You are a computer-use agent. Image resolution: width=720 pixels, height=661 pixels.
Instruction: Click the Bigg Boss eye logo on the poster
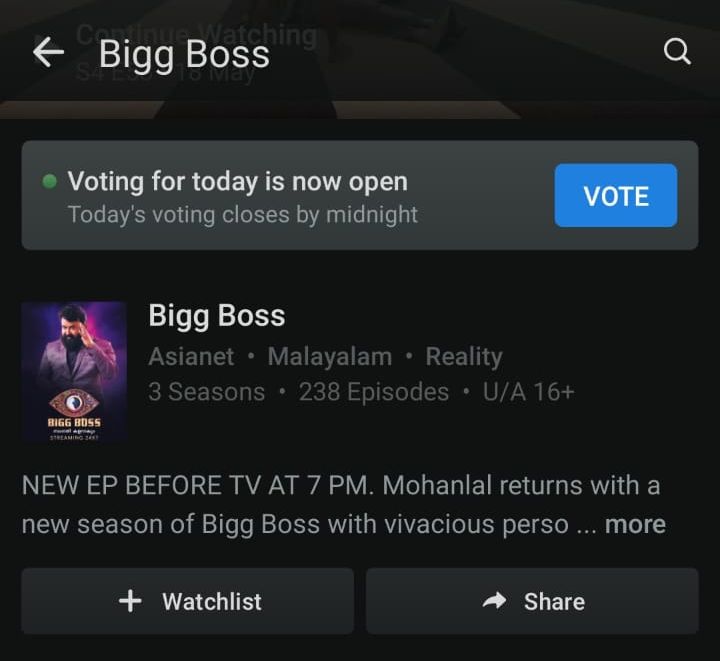[x=73, y=403]
